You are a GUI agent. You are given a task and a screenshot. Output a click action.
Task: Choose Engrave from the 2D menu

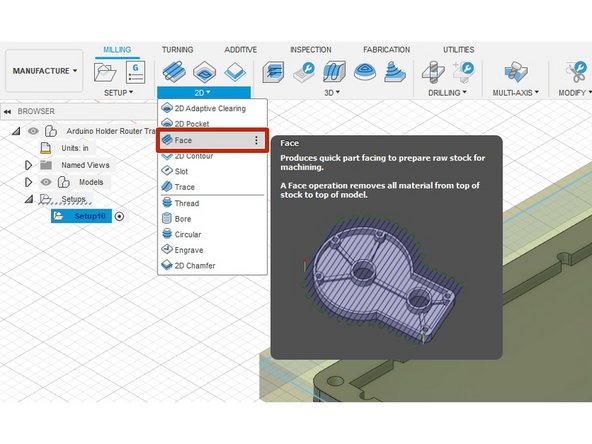212,250
